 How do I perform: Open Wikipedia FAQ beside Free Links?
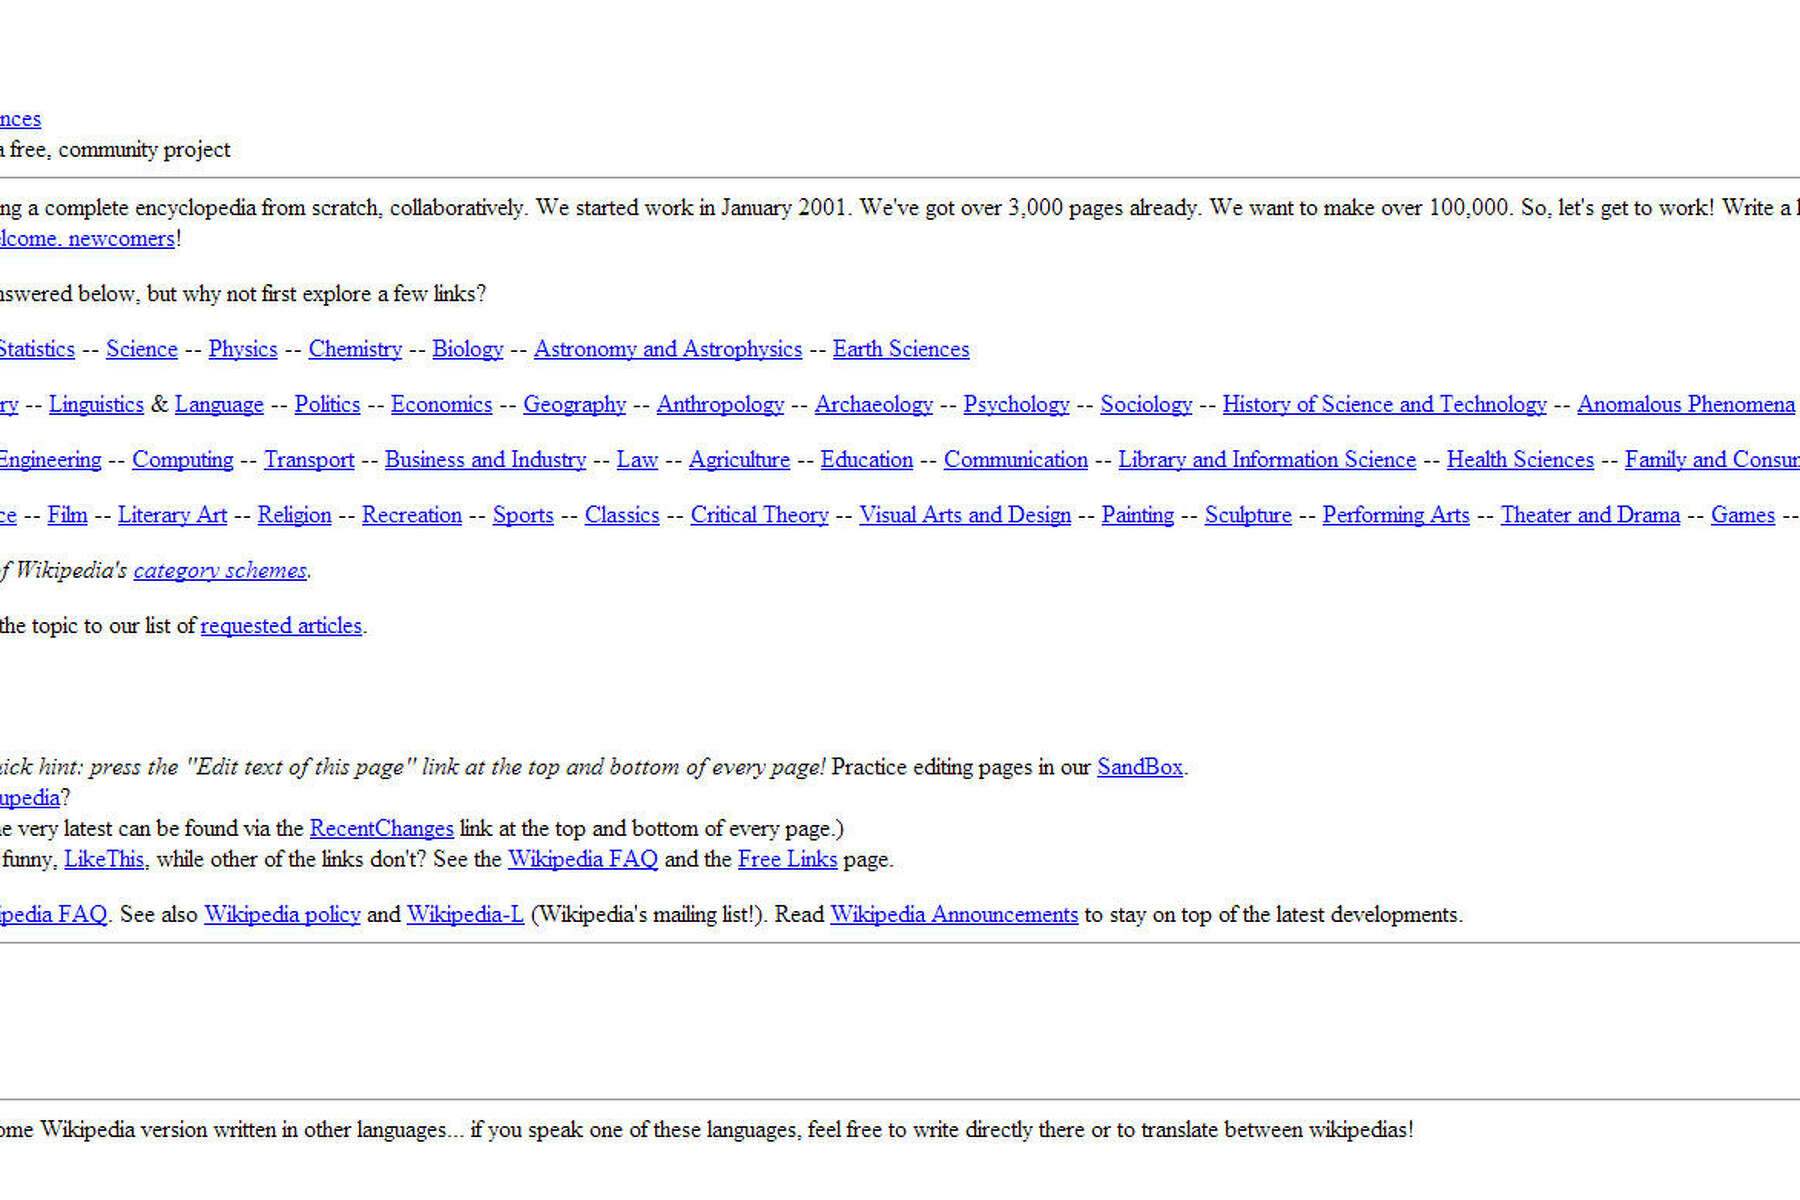pyautogui.click(x=583, y=859)
